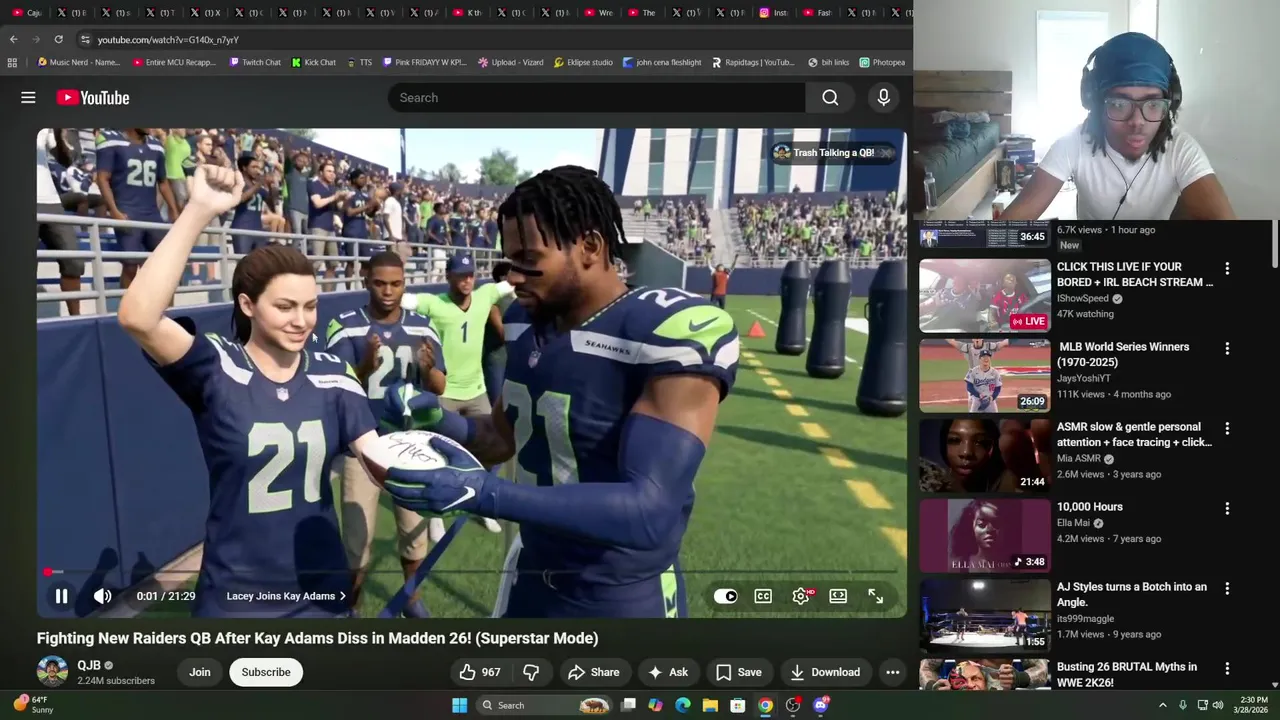Open the MLB World Series Winners thumbnail
Image resolution: width=1280 pixels, height=720 pixels.
pyautogui.click(x=985, y=375)
